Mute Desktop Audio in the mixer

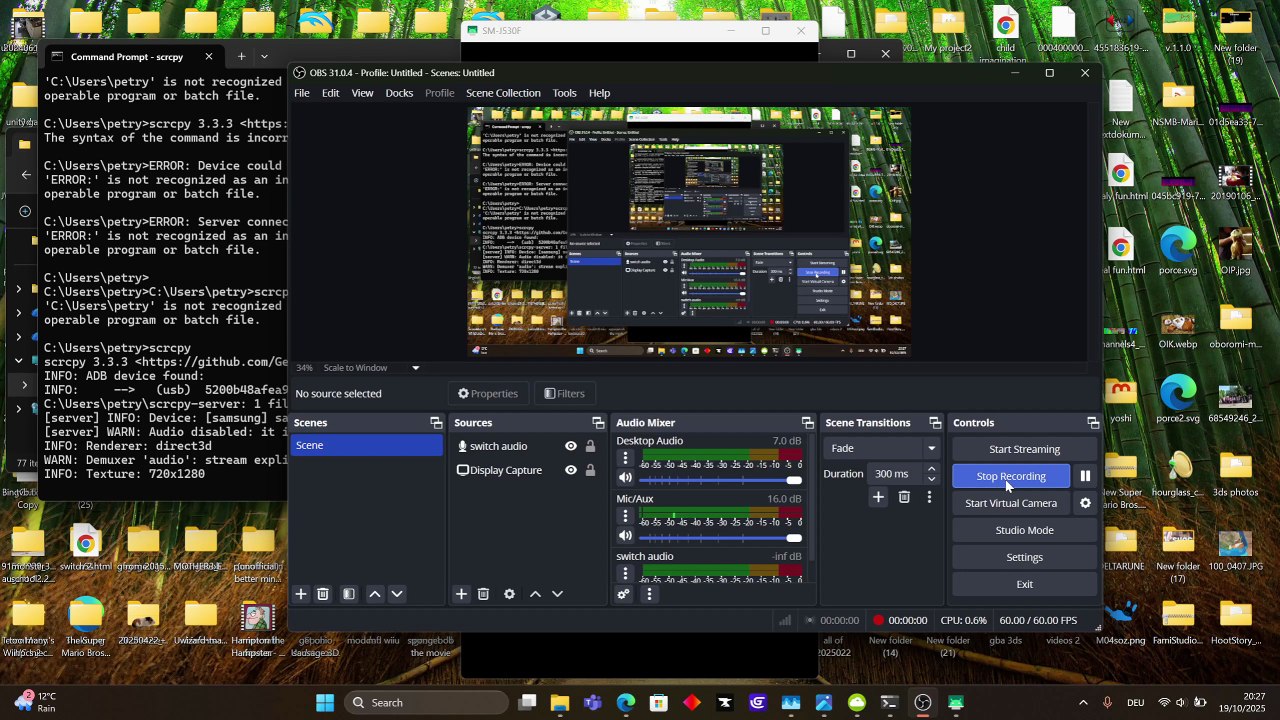[626, 480]
